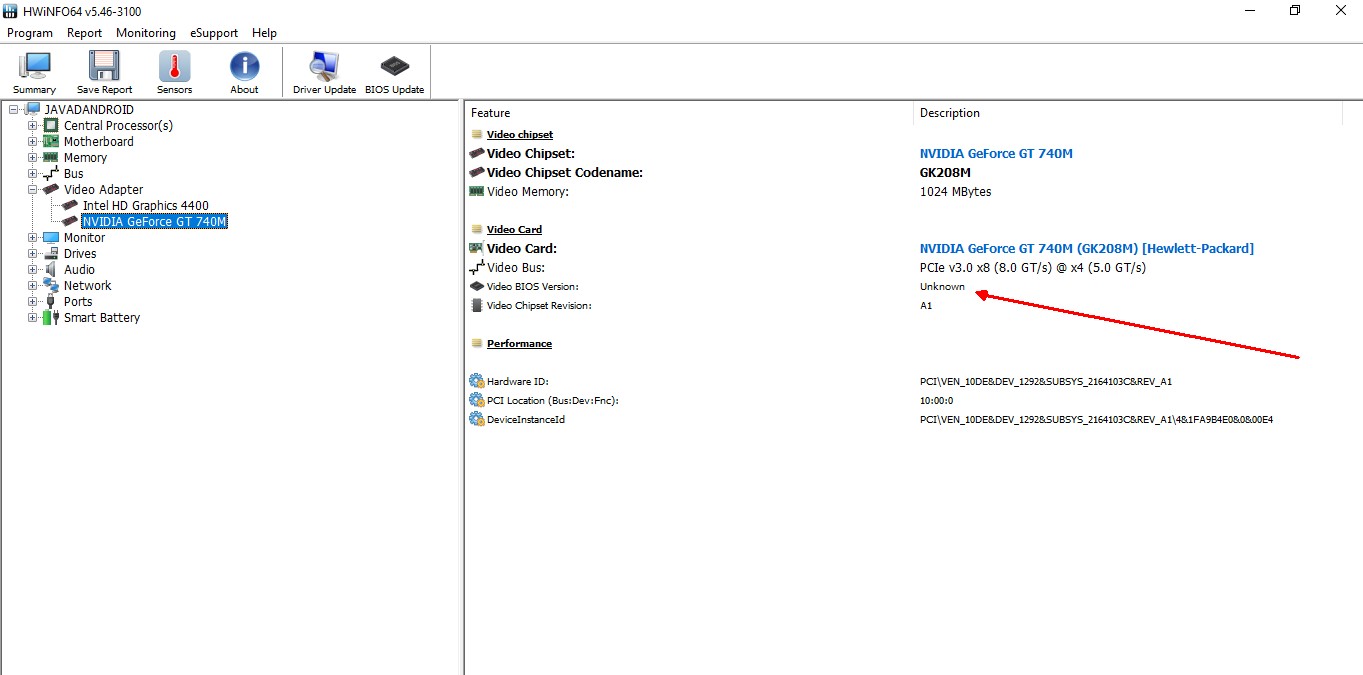This screenshot has height=675, width=1363.
Task: Open the Summary toolbar icon
Action: click(34, 68)
